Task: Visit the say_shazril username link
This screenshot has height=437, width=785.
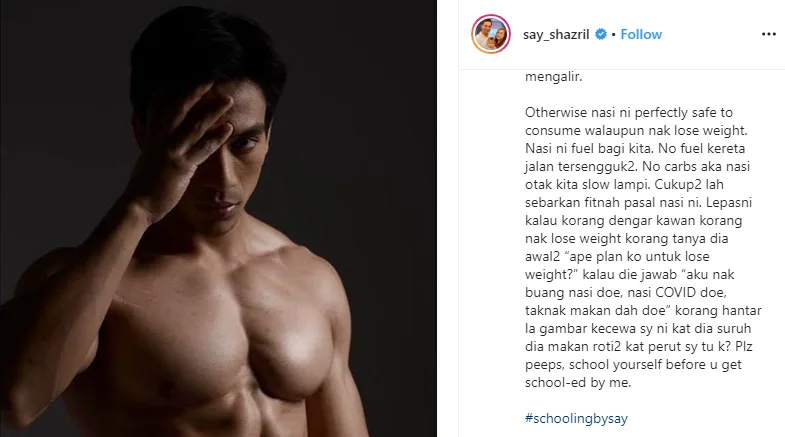Action: click(556, 35)
